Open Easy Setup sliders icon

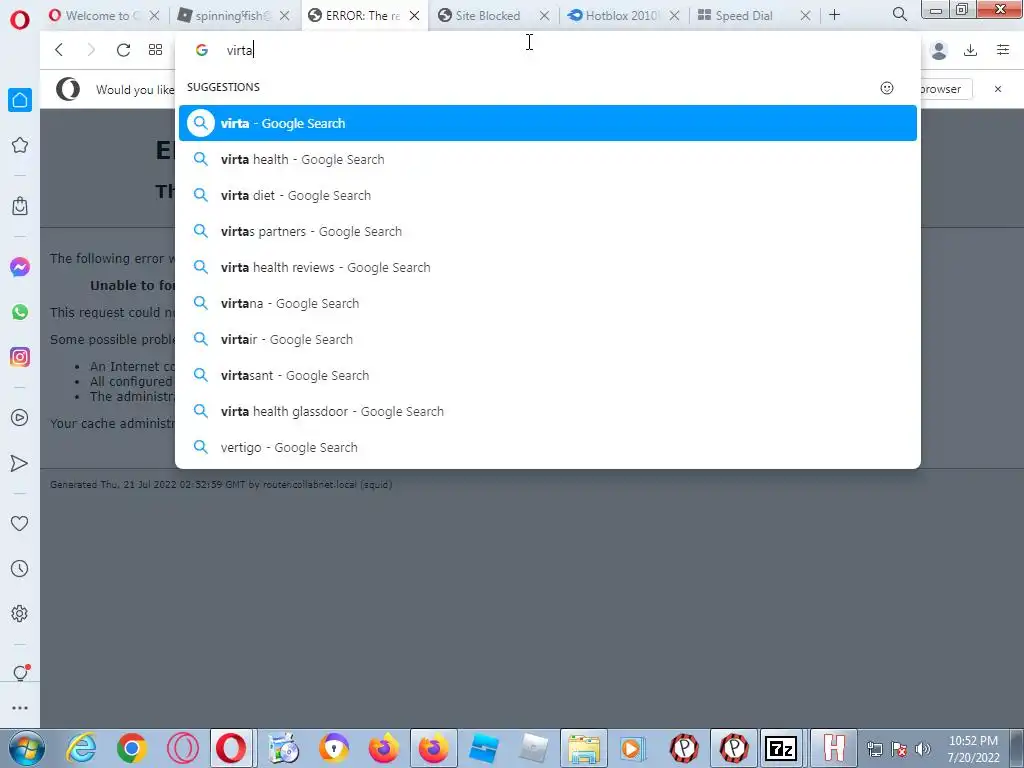pos(1003,50)
